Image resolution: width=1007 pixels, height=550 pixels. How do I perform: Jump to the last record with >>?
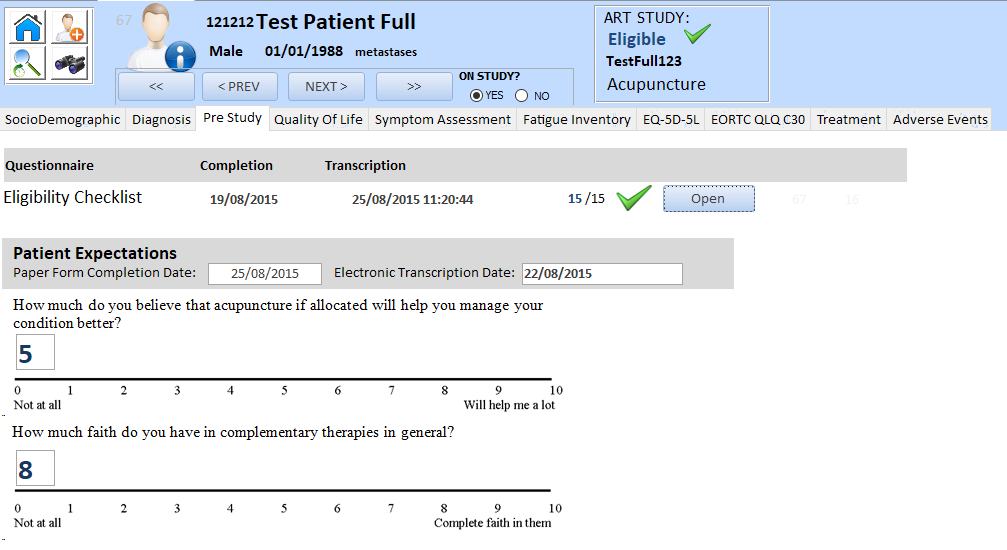414,87
